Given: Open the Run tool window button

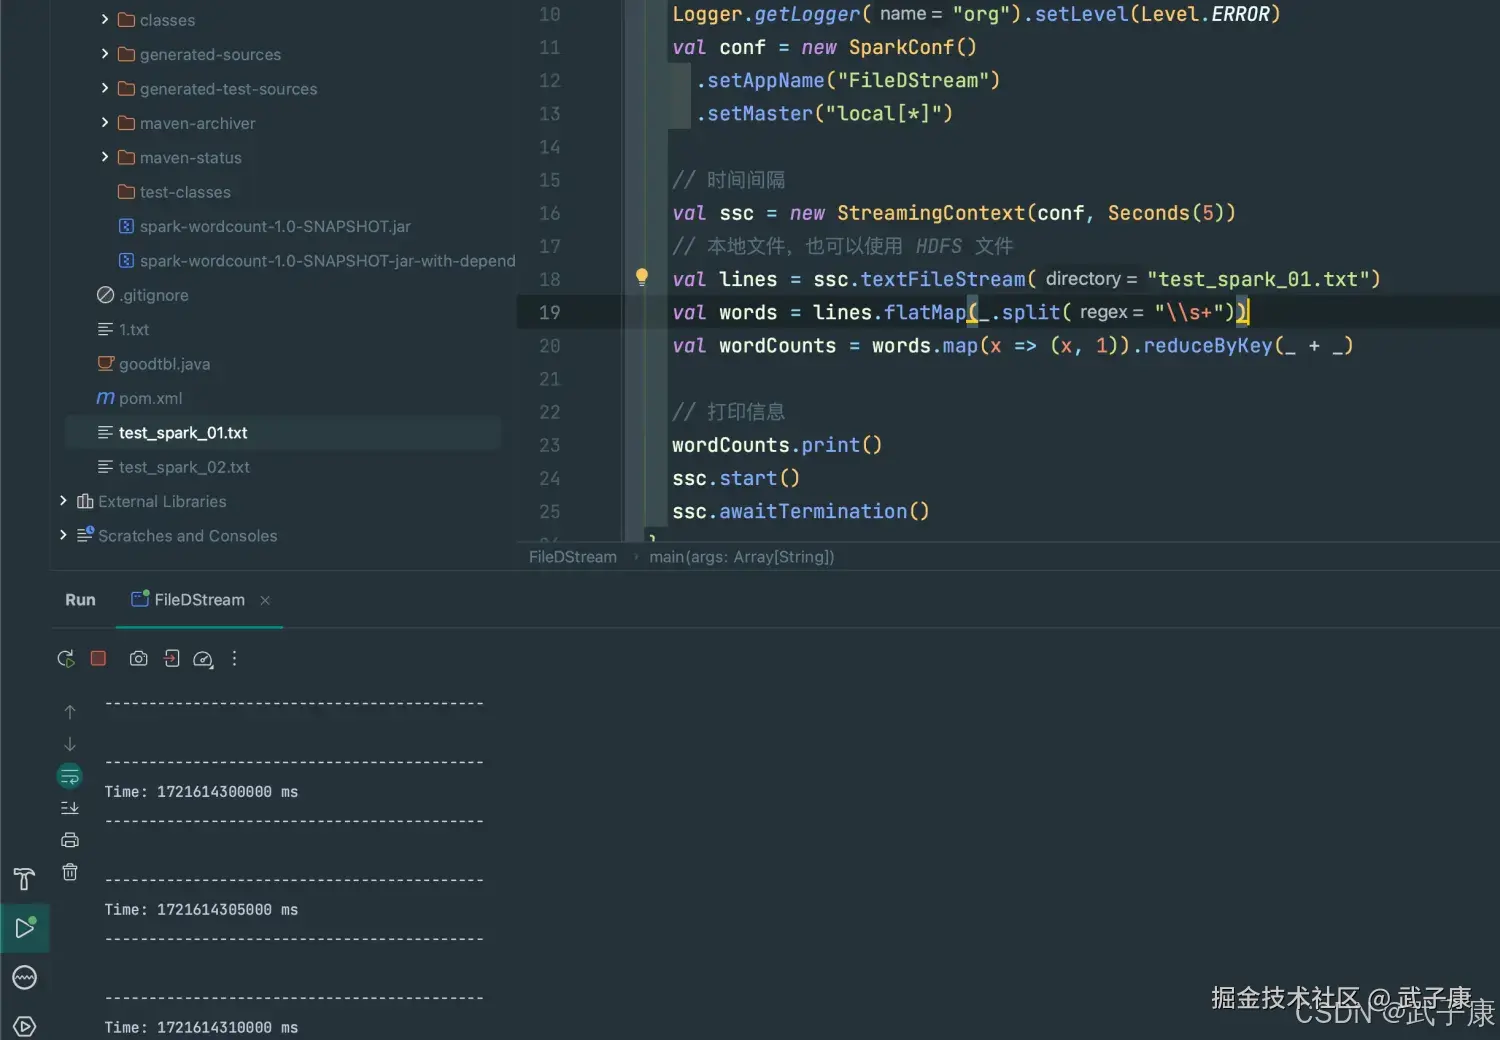Looking at the screenshot, I should [x=25, y=928].
